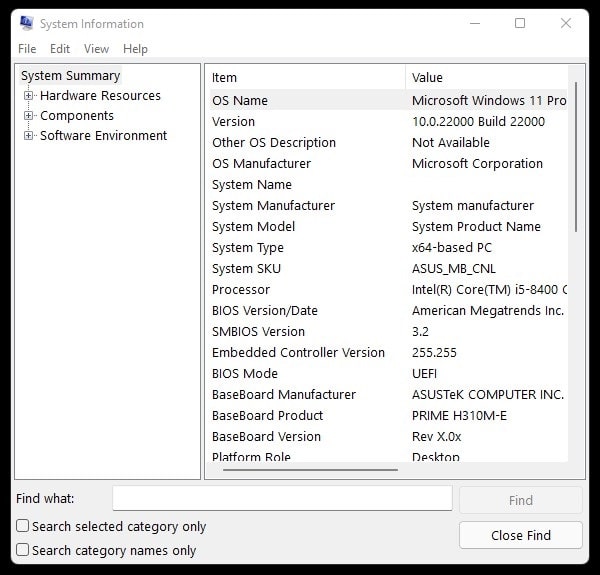Click the System Product Name value
The height and width of the screenshot is (575, 600).
tap(476, 226)
